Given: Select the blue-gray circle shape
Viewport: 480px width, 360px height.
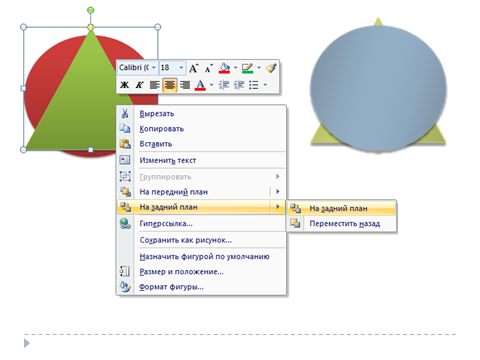Looking at the screenshot, I should tap(378, 88).
